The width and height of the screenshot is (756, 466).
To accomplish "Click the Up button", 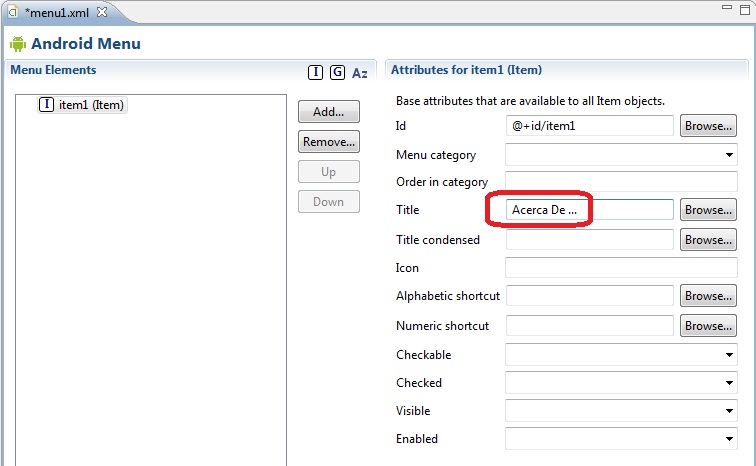I will click(329, 172).
